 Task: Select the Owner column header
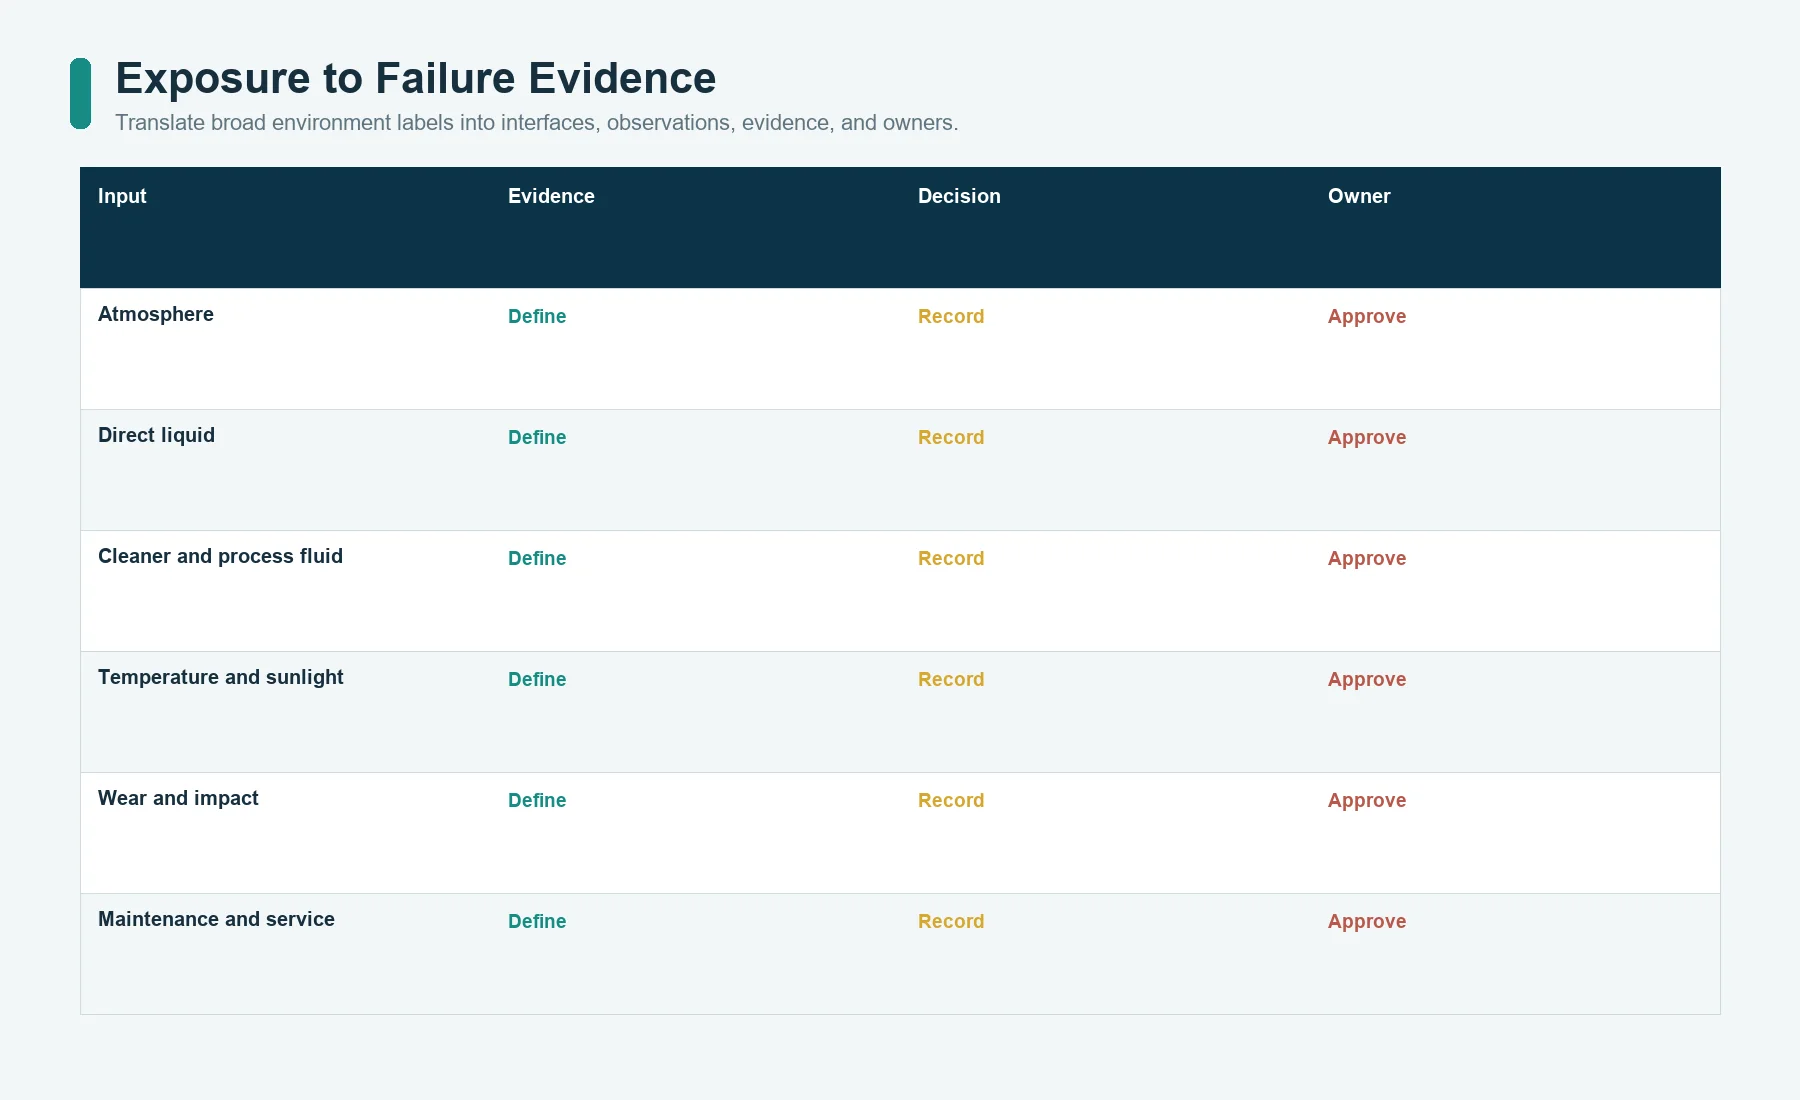click(1359, 196)
